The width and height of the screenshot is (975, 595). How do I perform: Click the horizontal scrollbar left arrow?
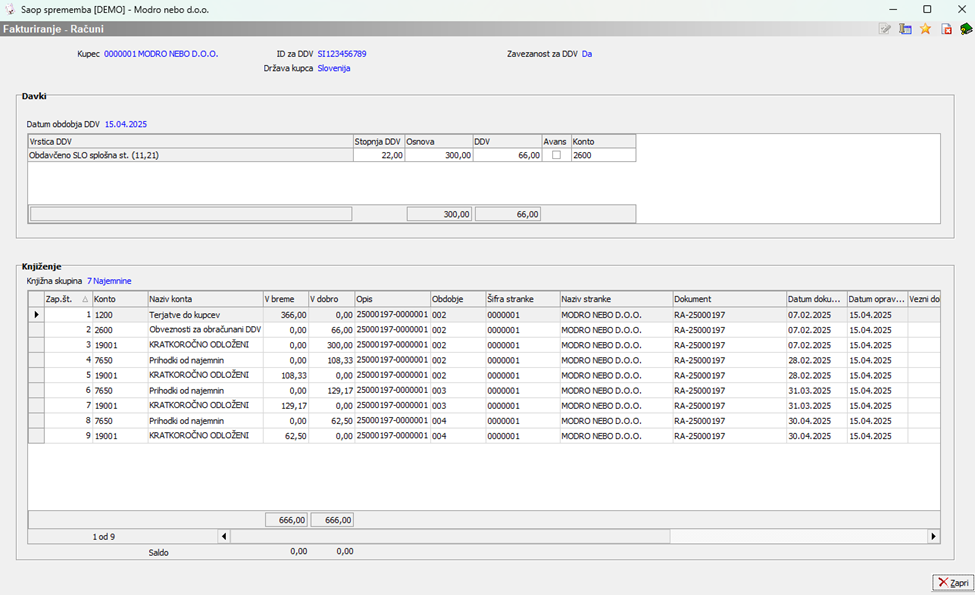(224, 537)
